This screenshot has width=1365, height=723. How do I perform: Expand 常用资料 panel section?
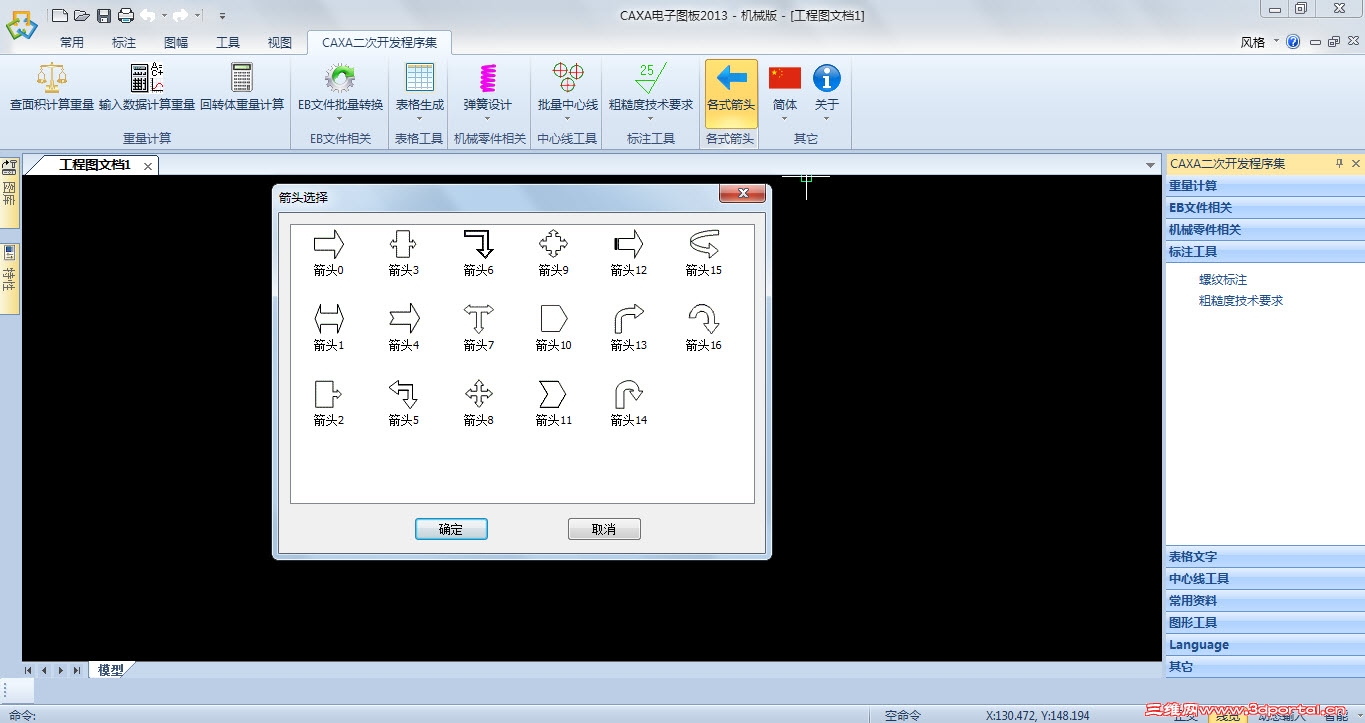pos(1264,601)
